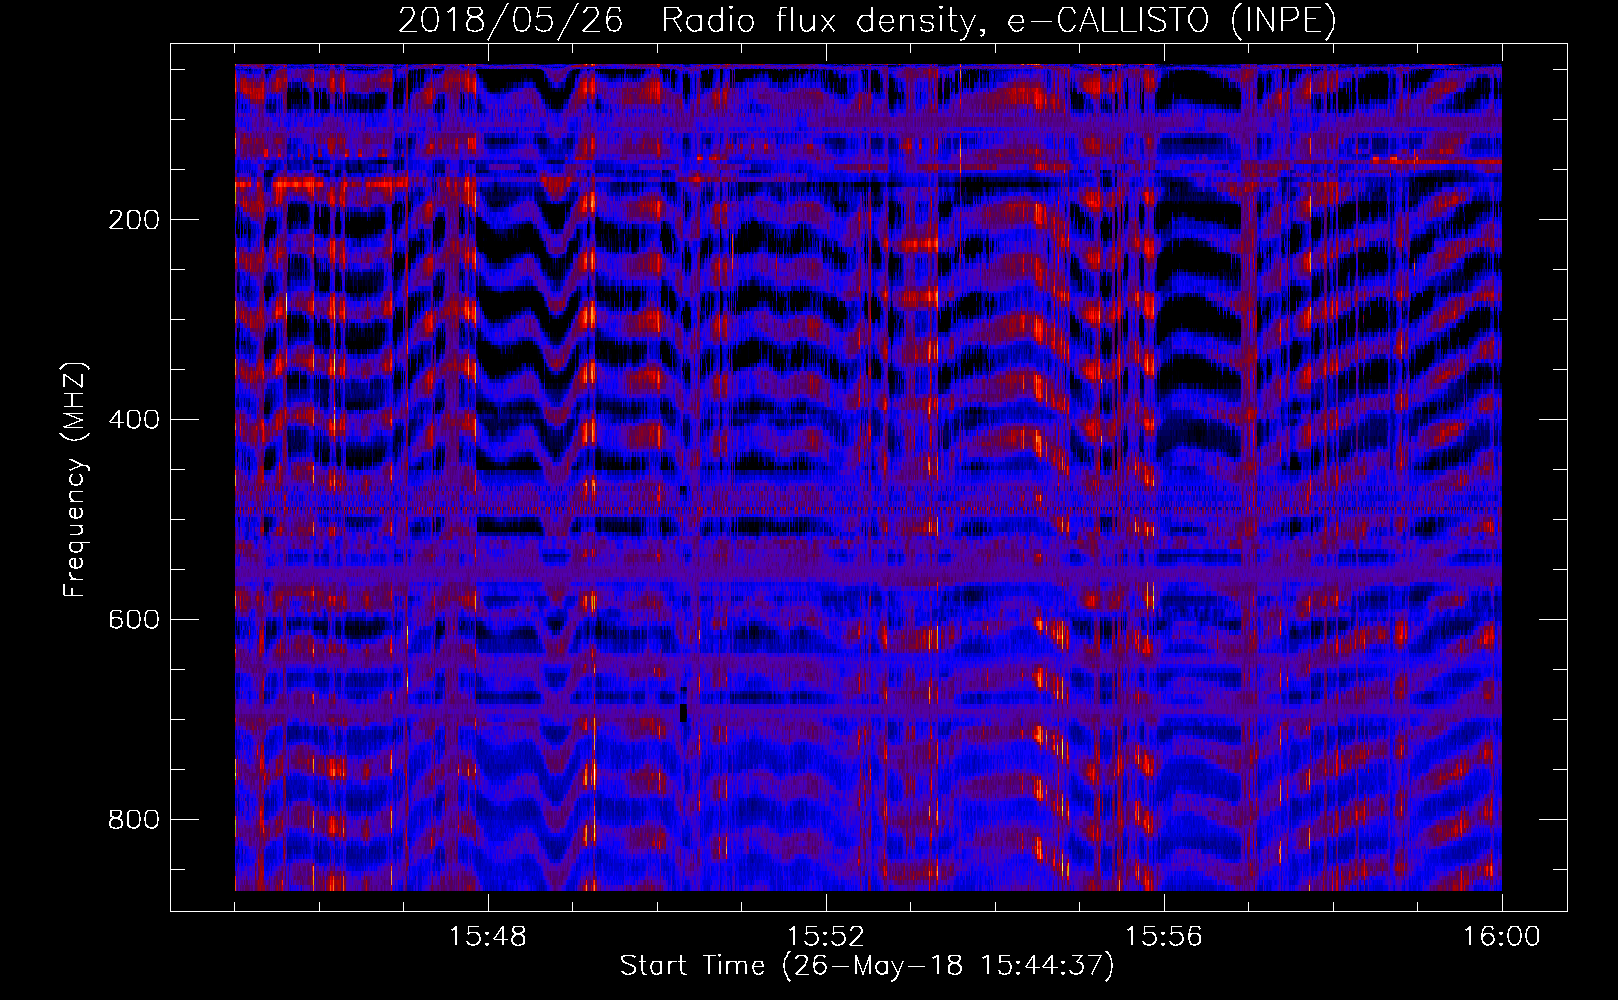Click the 15:52 time tick label
Viewport: 1618px width, 1000px height.
(826, 937)
